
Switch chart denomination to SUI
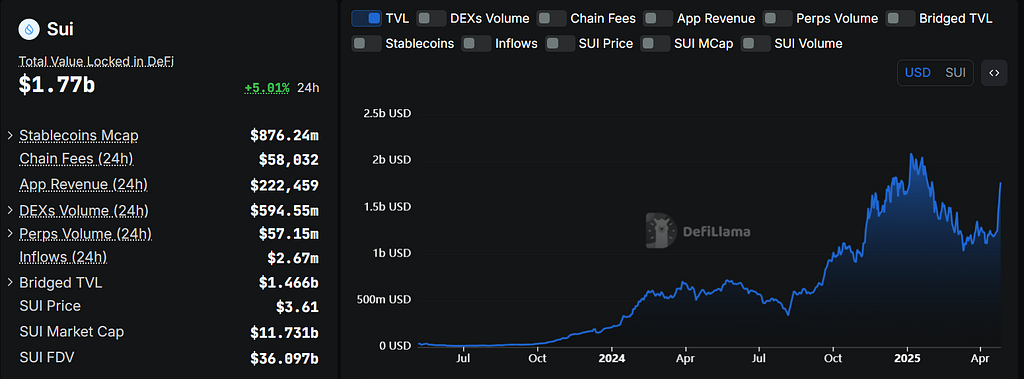tap(955, 73)
